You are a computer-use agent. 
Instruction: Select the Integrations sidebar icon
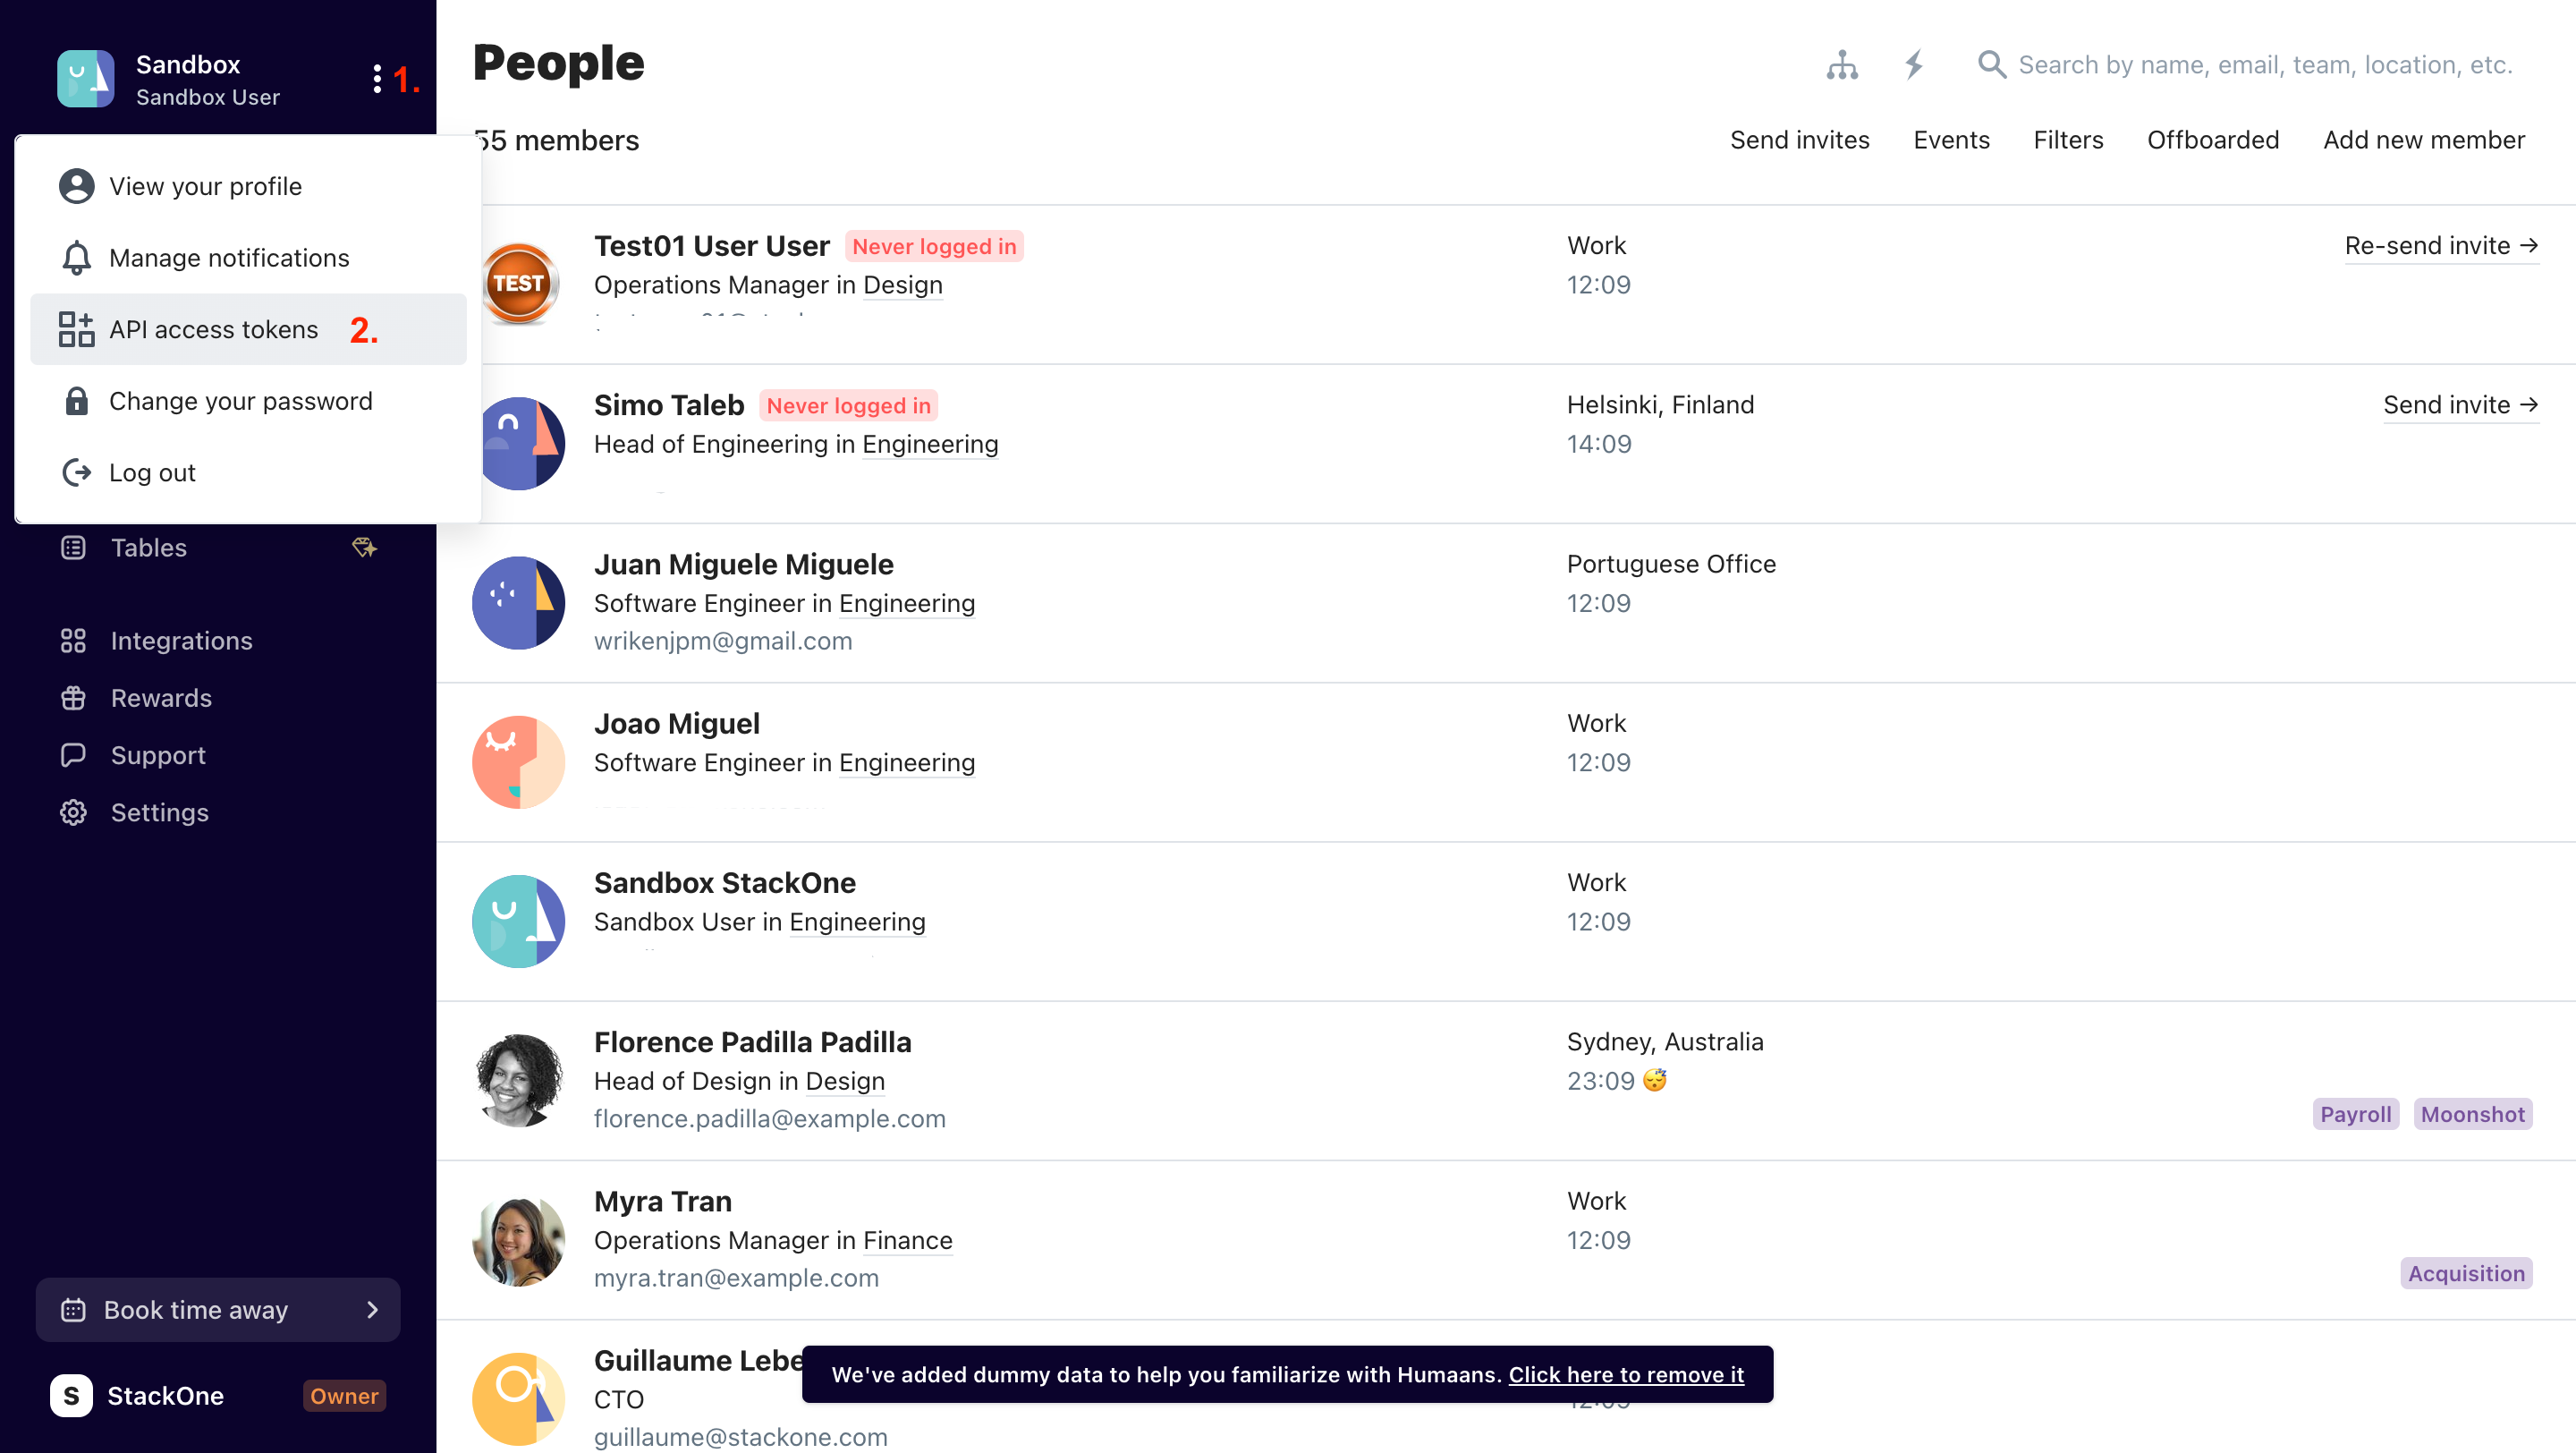click(x=74, y=641)
